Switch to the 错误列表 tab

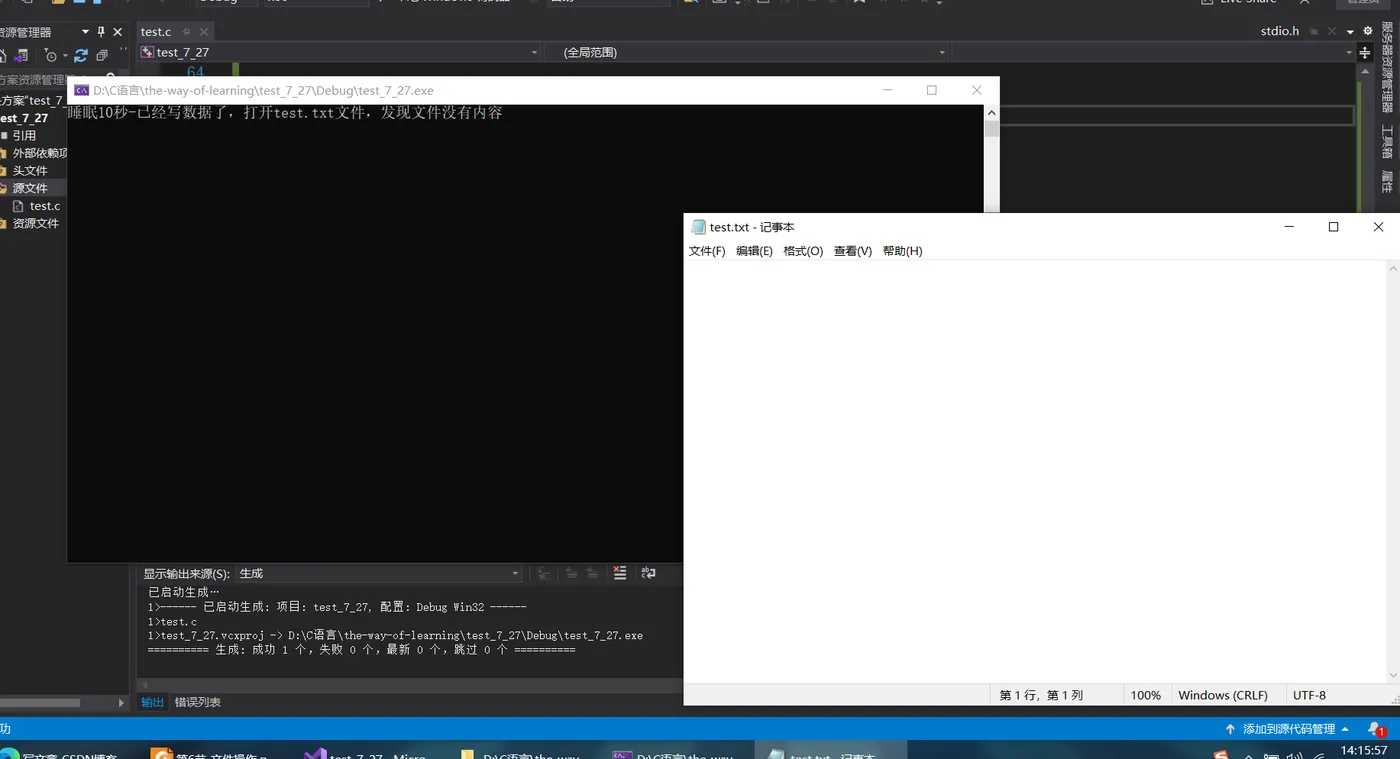pos(198,702)
